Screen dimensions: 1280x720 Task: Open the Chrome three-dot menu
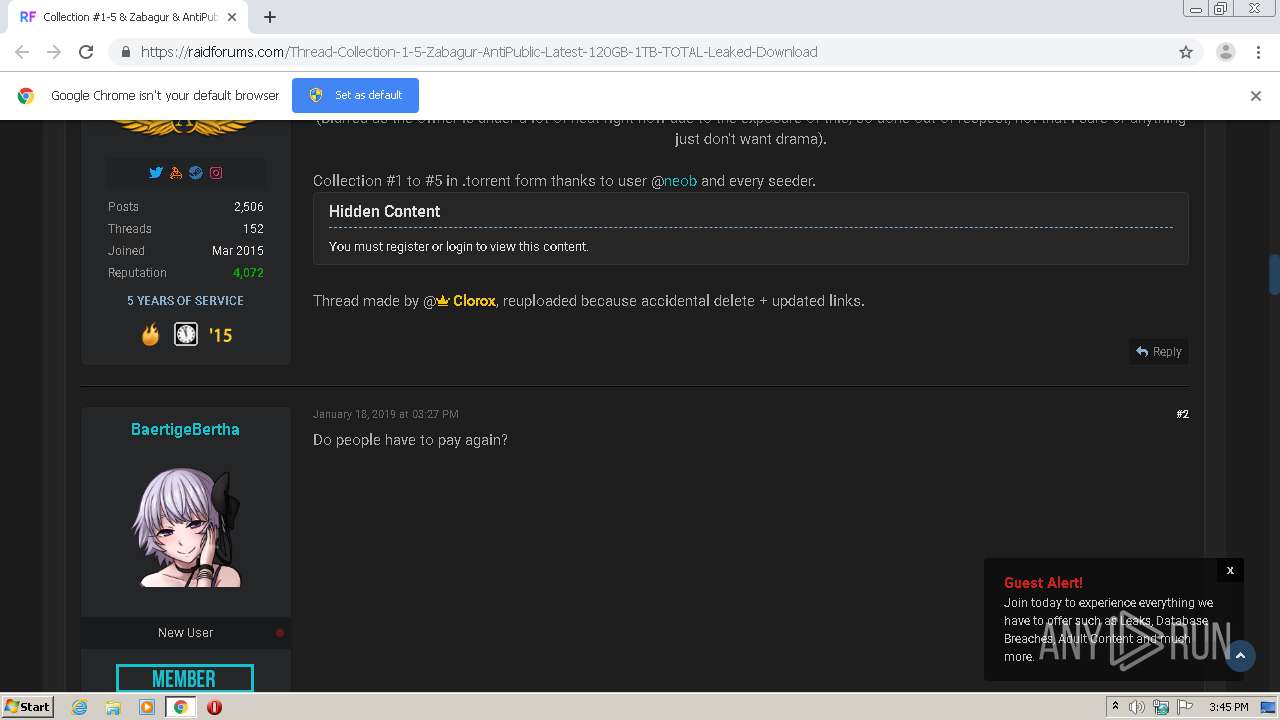pyautogui.click(x=1258, y=52)
